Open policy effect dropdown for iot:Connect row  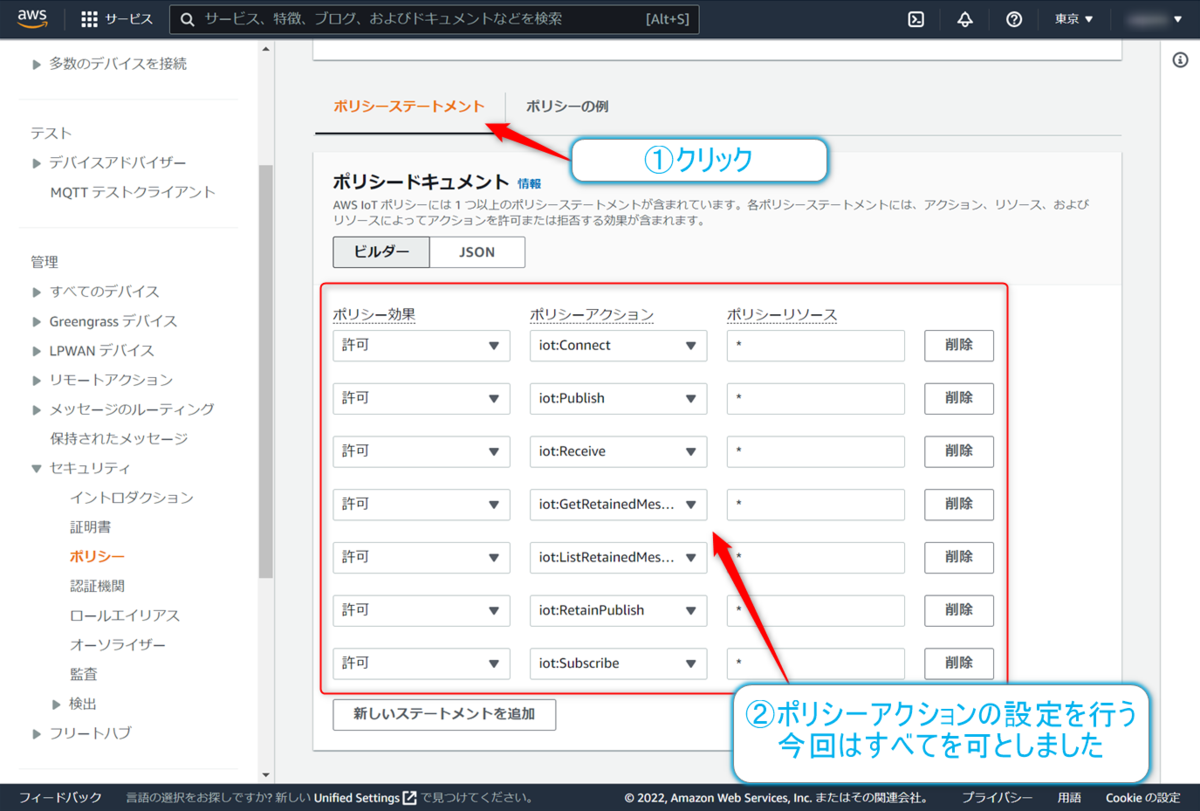point(421,345)
